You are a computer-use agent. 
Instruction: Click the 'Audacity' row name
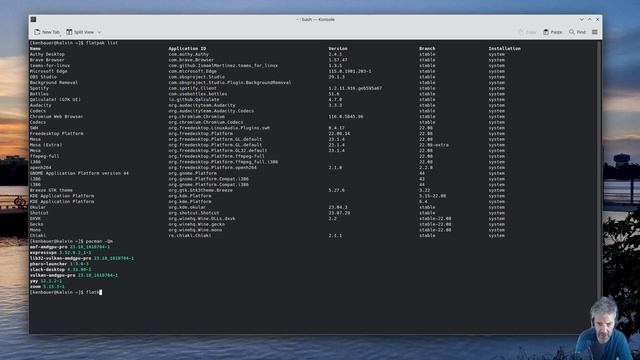point(40,105)
